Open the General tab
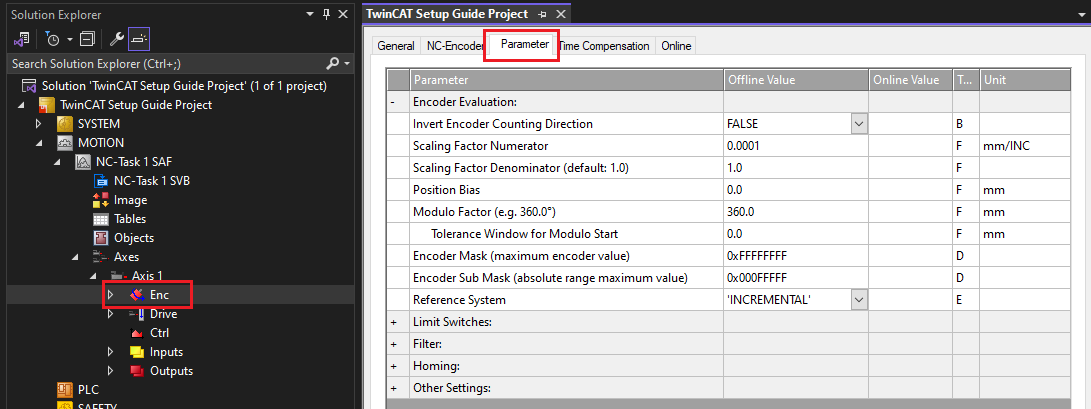 (x=396, y=46)
